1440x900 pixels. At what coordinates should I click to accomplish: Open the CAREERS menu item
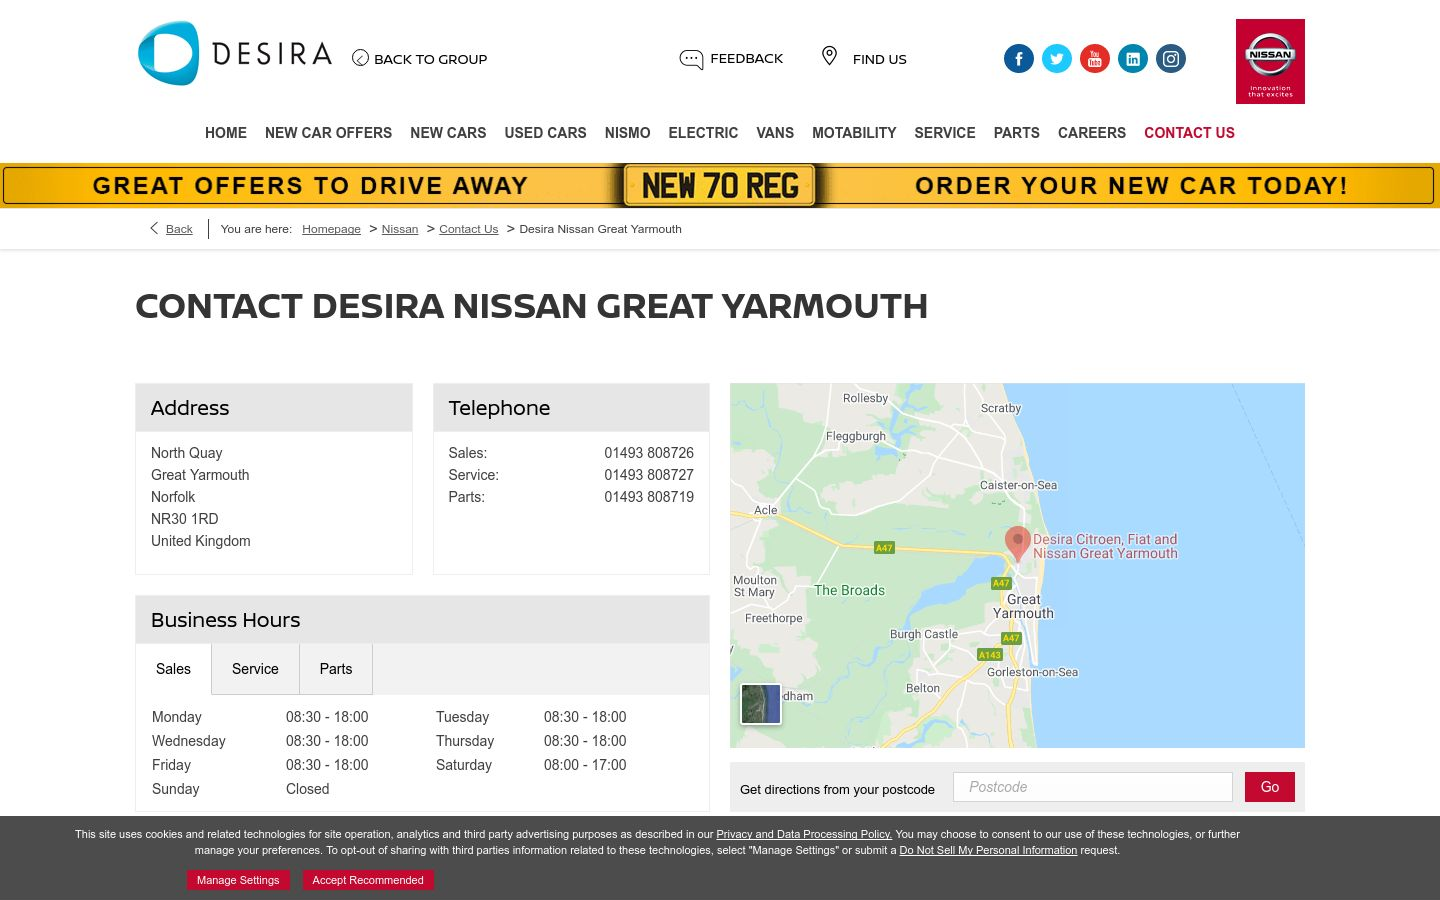click(x=1092, y=133)
